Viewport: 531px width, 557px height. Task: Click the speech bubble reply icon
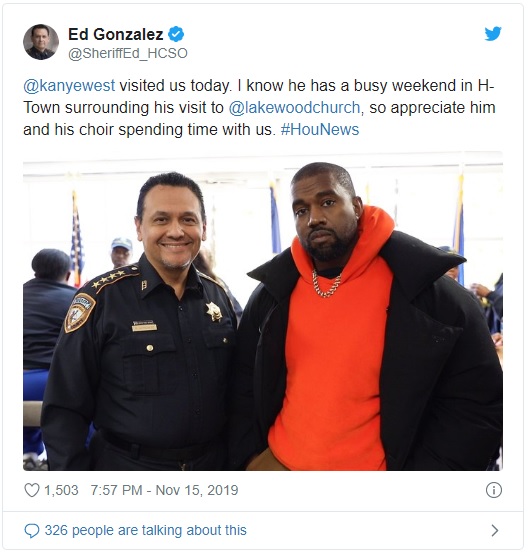(32, 531)
